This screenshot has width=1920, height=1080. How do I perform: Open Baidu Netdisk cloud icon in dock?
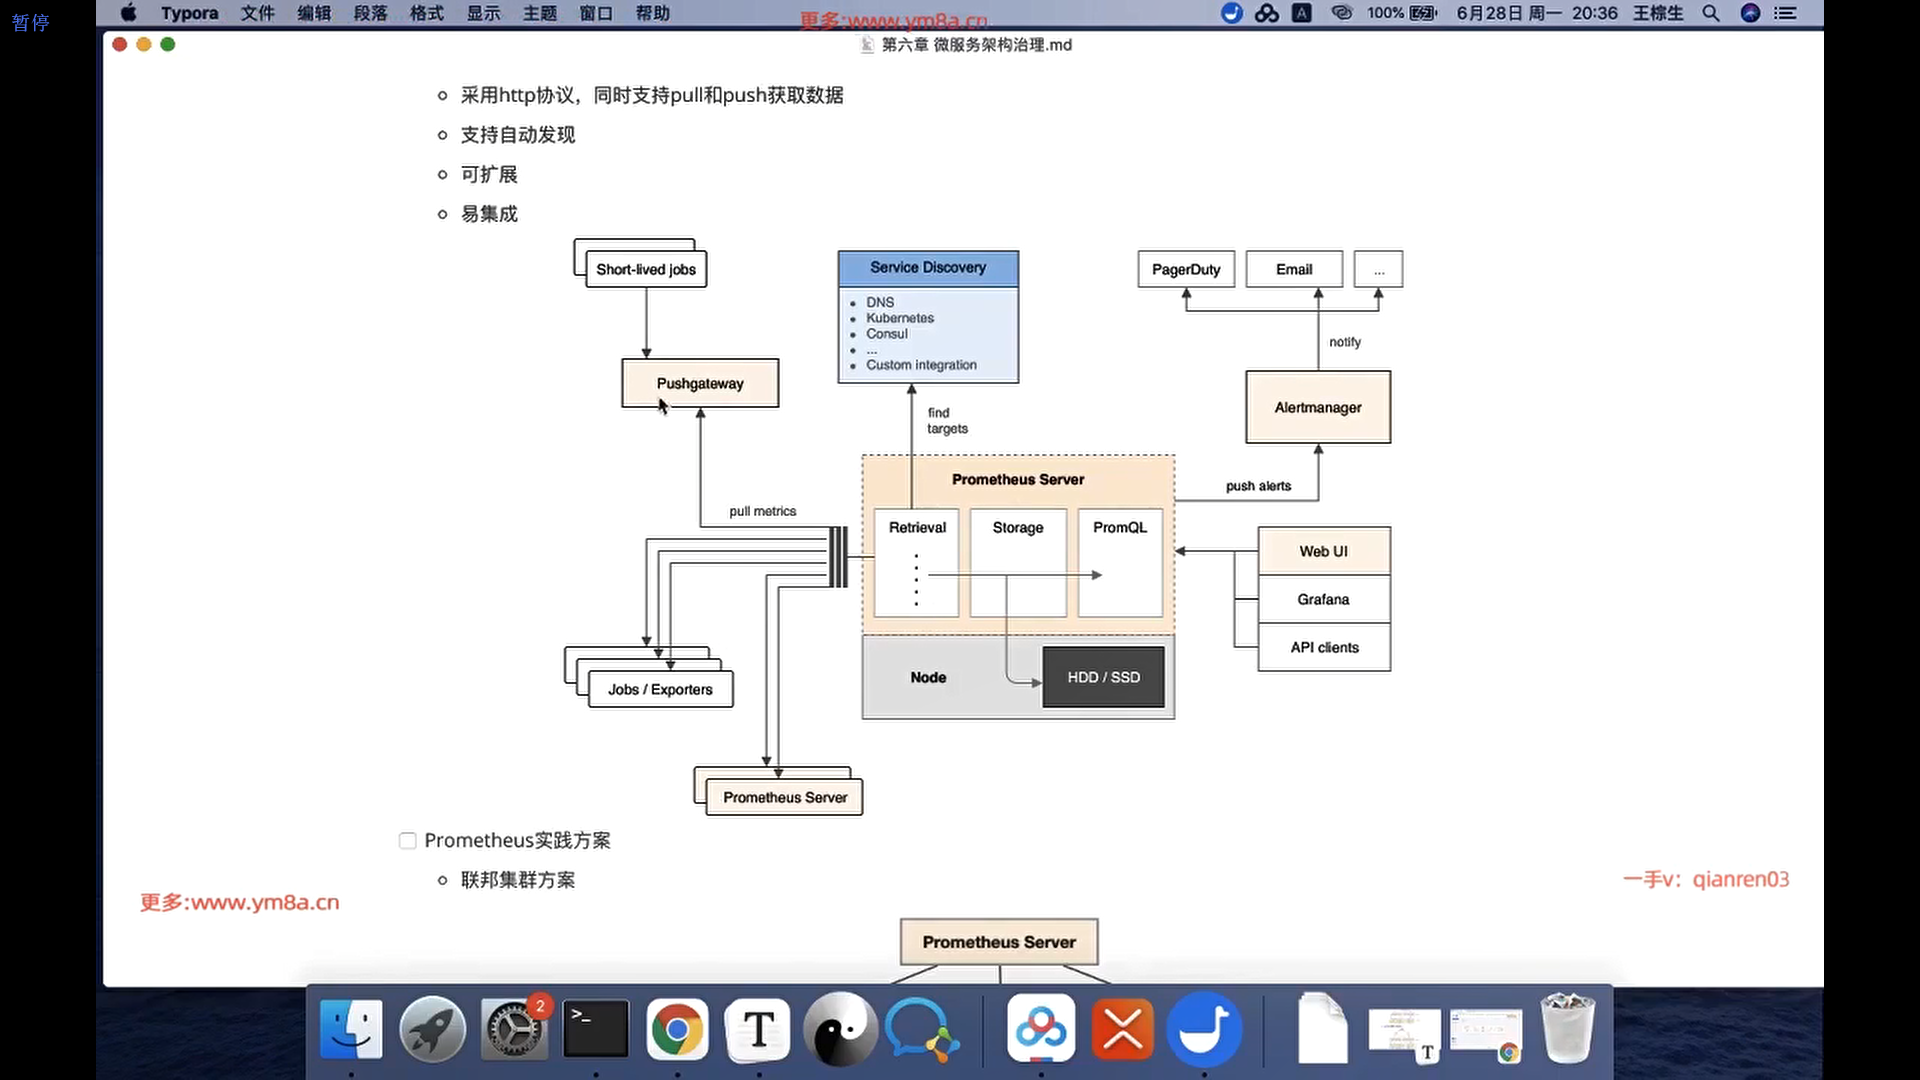[1041, 1029]
